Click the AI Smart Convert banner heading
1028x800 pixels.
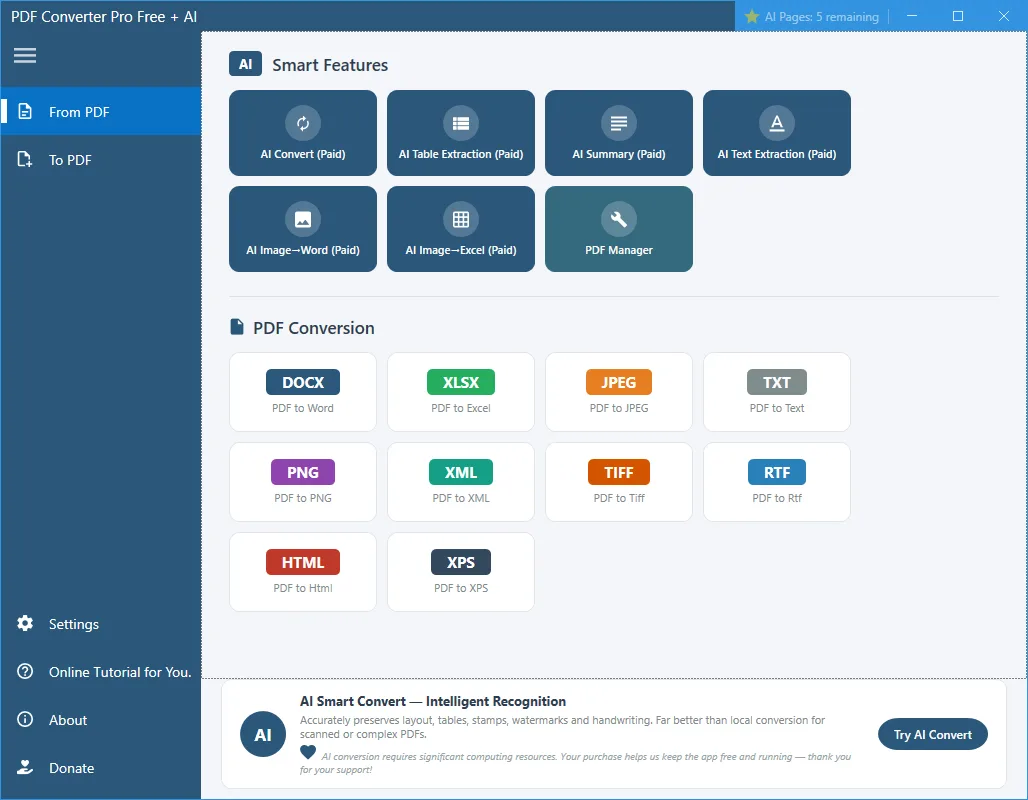coord(433,701)
